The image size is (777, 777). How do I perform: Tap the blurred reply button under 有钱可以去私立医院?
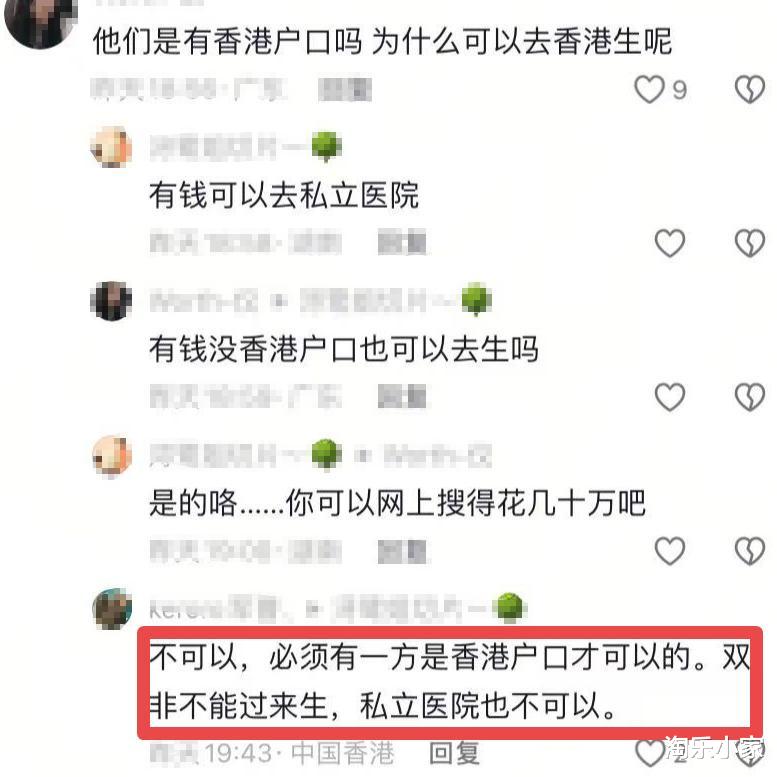tap(402, 242)
